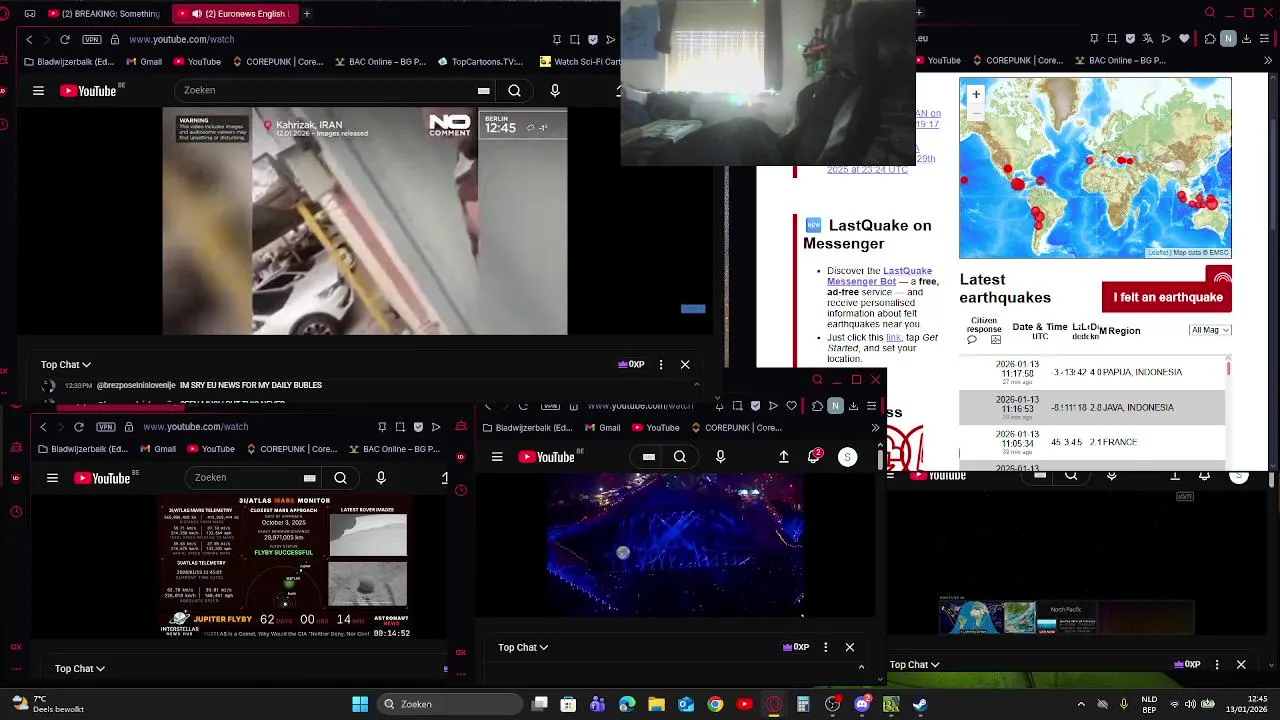Click snapshot icon in Euronews window address bar
1280x720 pixels.
(575, 40)
